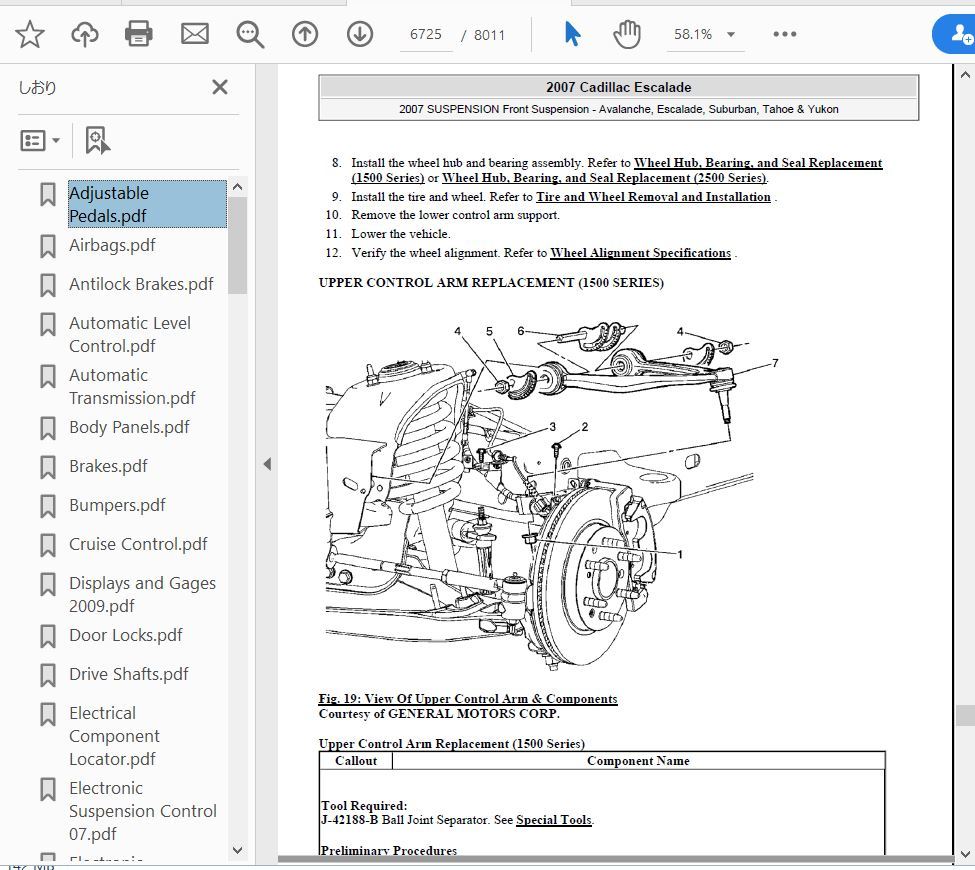Click bookmark icon beside Airbags.pdf
975x870 pixels.
coord(48,246)
